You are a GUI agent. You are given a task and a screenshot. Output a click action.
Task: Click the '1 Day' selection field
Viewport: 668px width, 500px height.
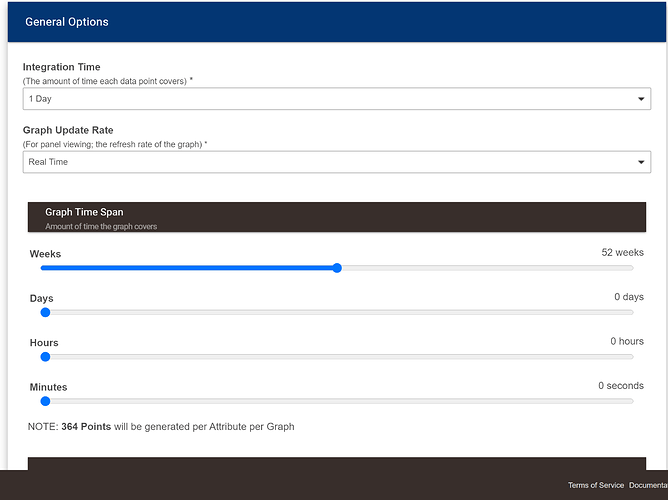(x=320, y=99)
